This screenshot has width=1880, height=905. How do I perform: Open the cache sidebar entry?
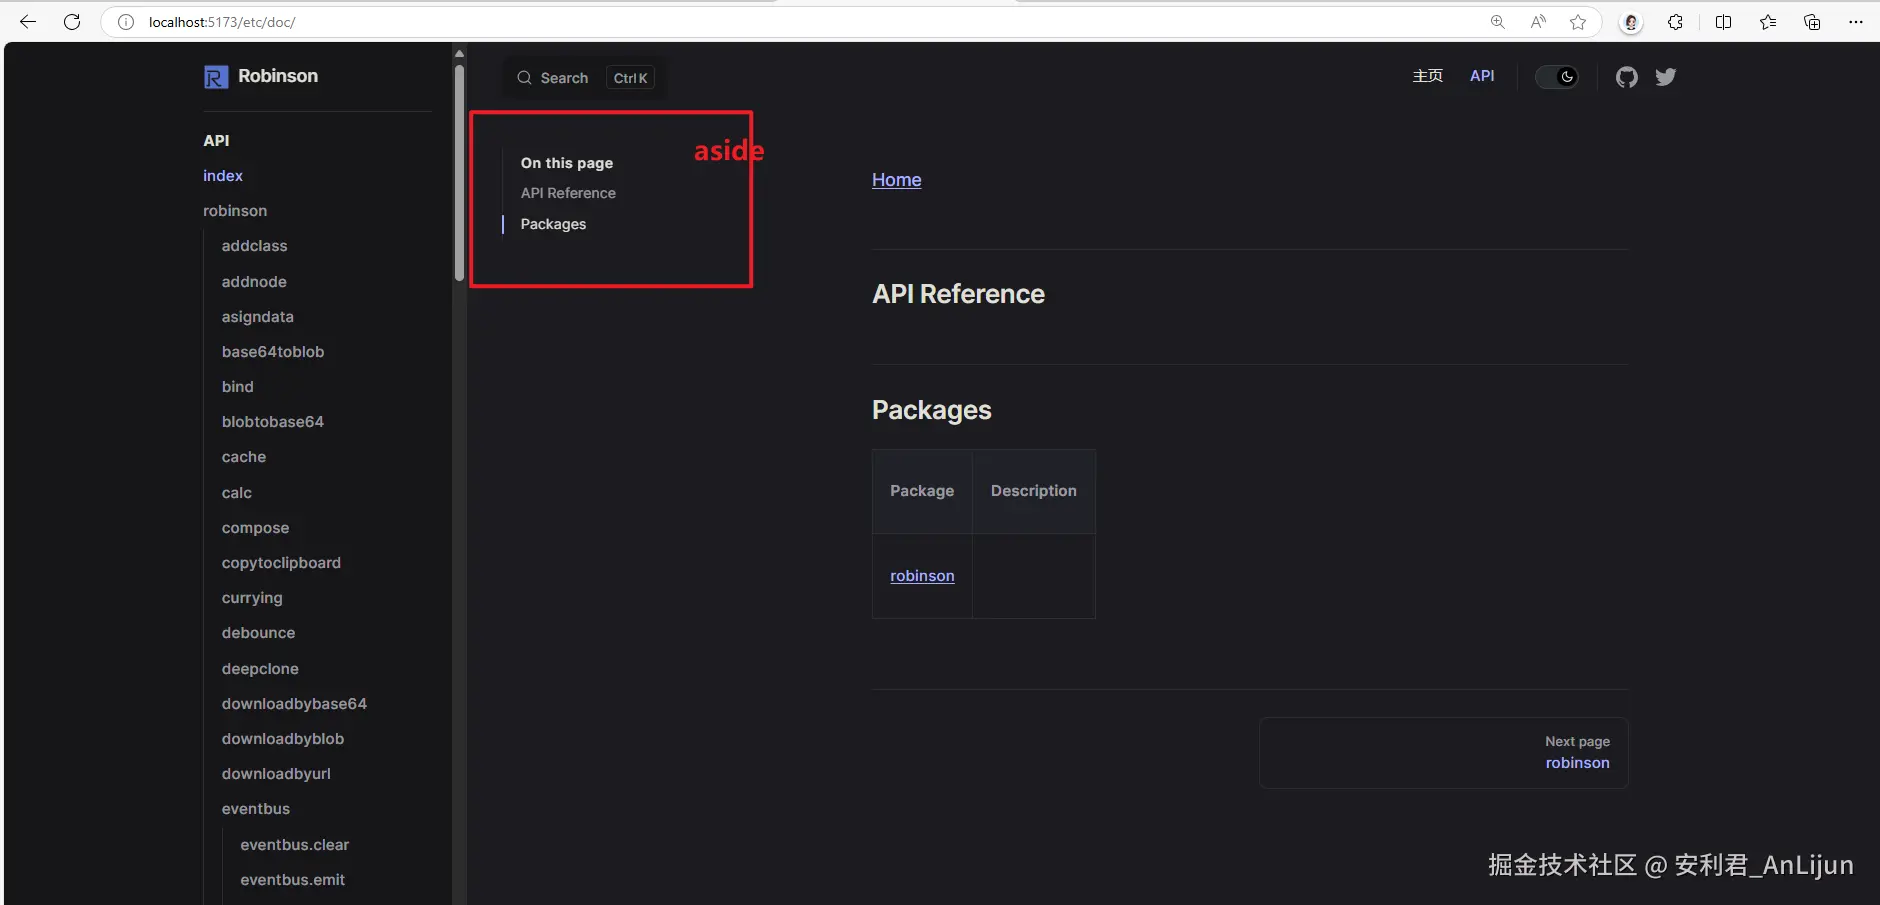[x=244, y=457]
